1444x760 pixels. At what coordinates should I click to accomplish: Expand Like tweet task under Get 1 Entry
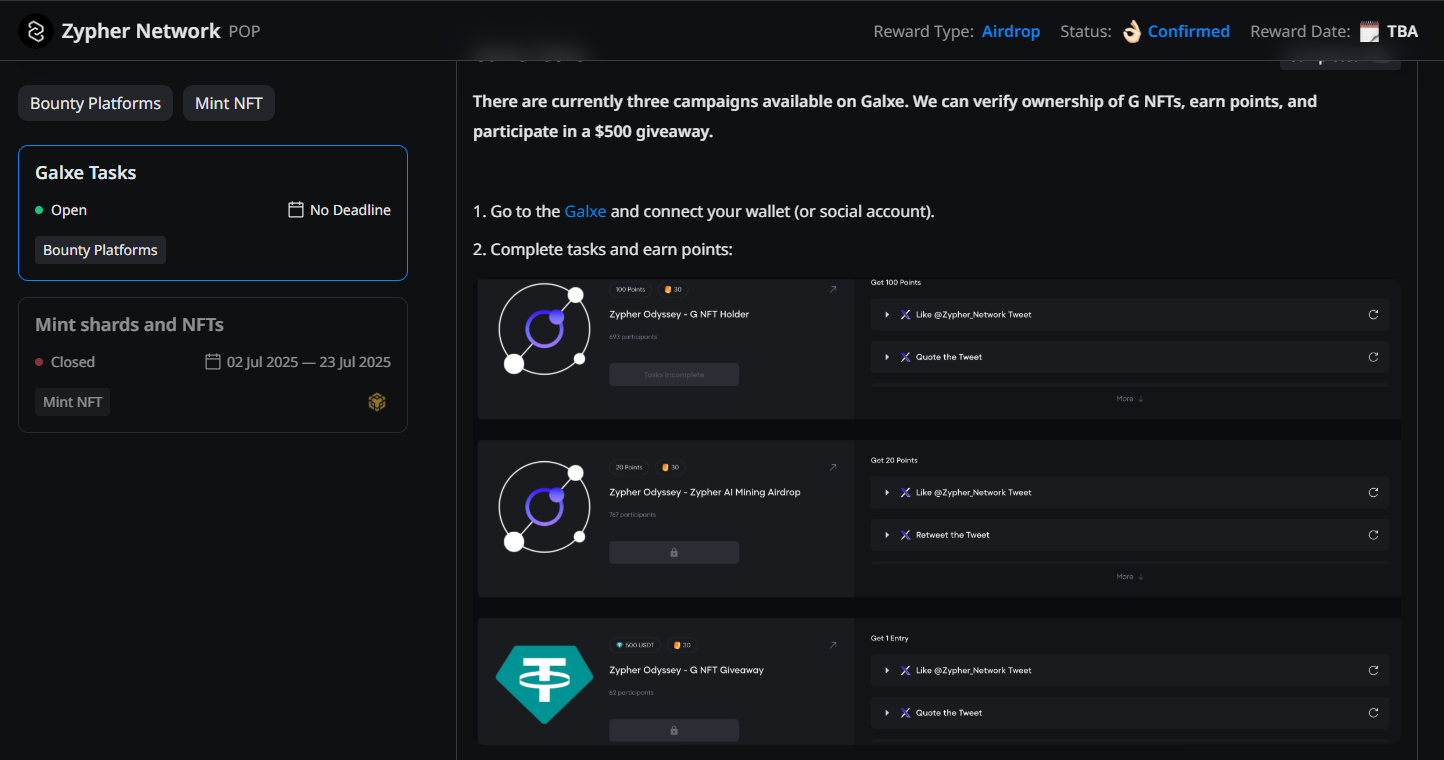886,670
